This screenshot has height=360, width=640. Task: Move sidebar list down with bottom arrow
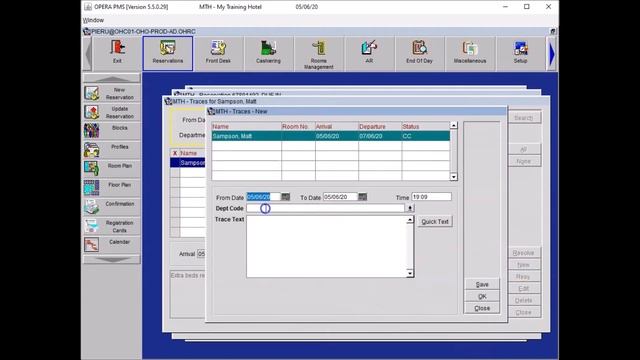pos(112,260)
